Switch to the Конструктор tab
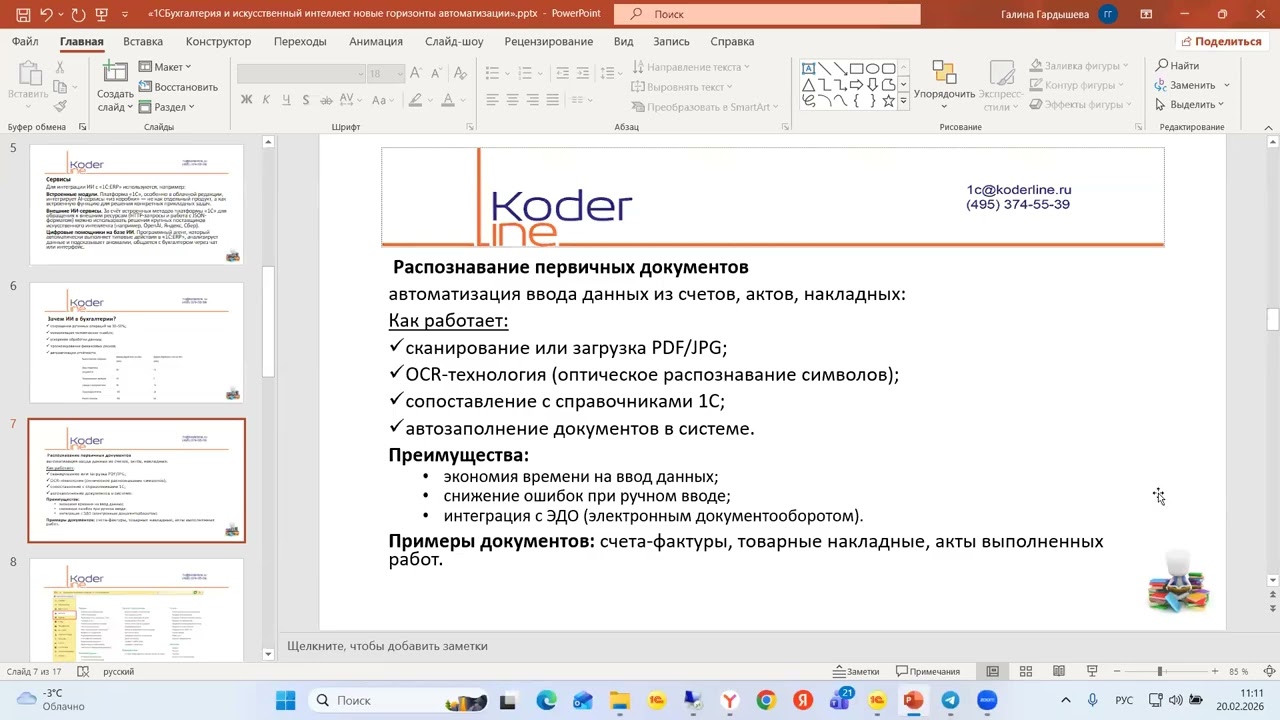Image resolution: width=1280 pixels, height=720 pixels. coord(218,41)
